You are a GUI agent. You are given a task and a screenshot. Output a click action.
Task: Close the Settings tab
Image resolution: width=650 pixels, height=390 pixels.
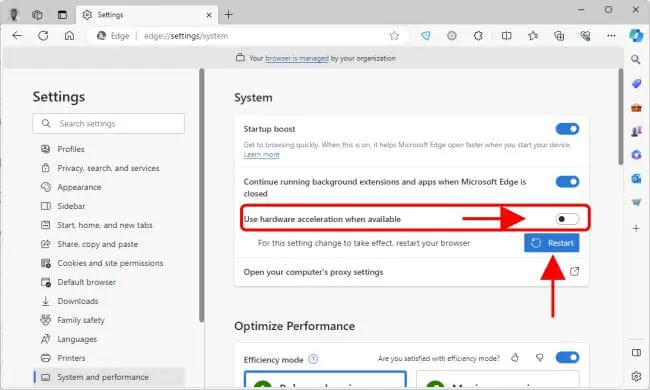click(209, 15)
